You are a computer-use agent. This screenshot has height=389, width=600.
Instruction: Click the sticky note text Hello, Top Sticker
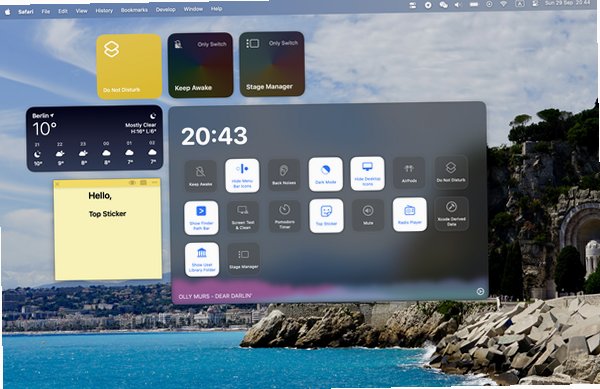[x=107, y=205]
